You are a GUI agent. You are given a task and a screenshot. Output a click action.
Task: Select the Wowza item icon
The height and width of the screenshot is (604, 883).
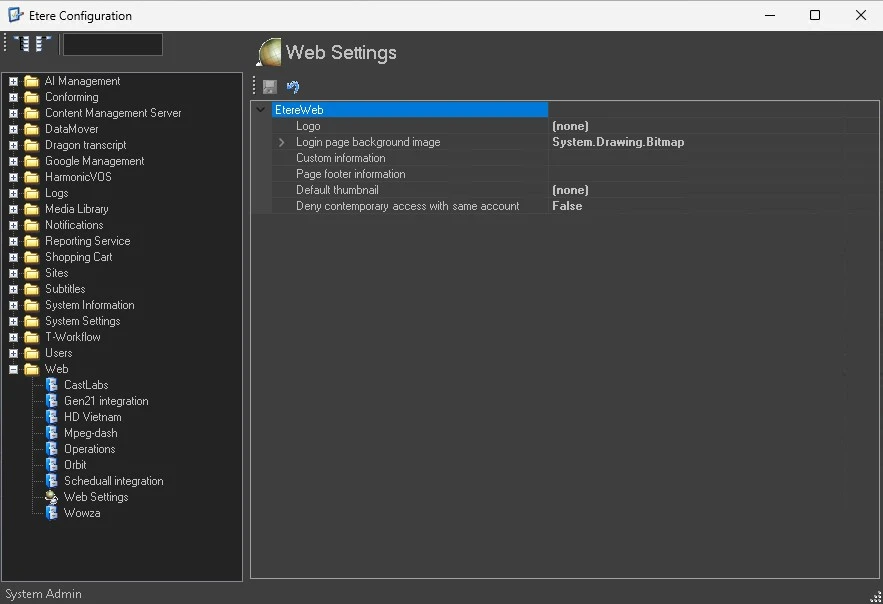(52, 513)
